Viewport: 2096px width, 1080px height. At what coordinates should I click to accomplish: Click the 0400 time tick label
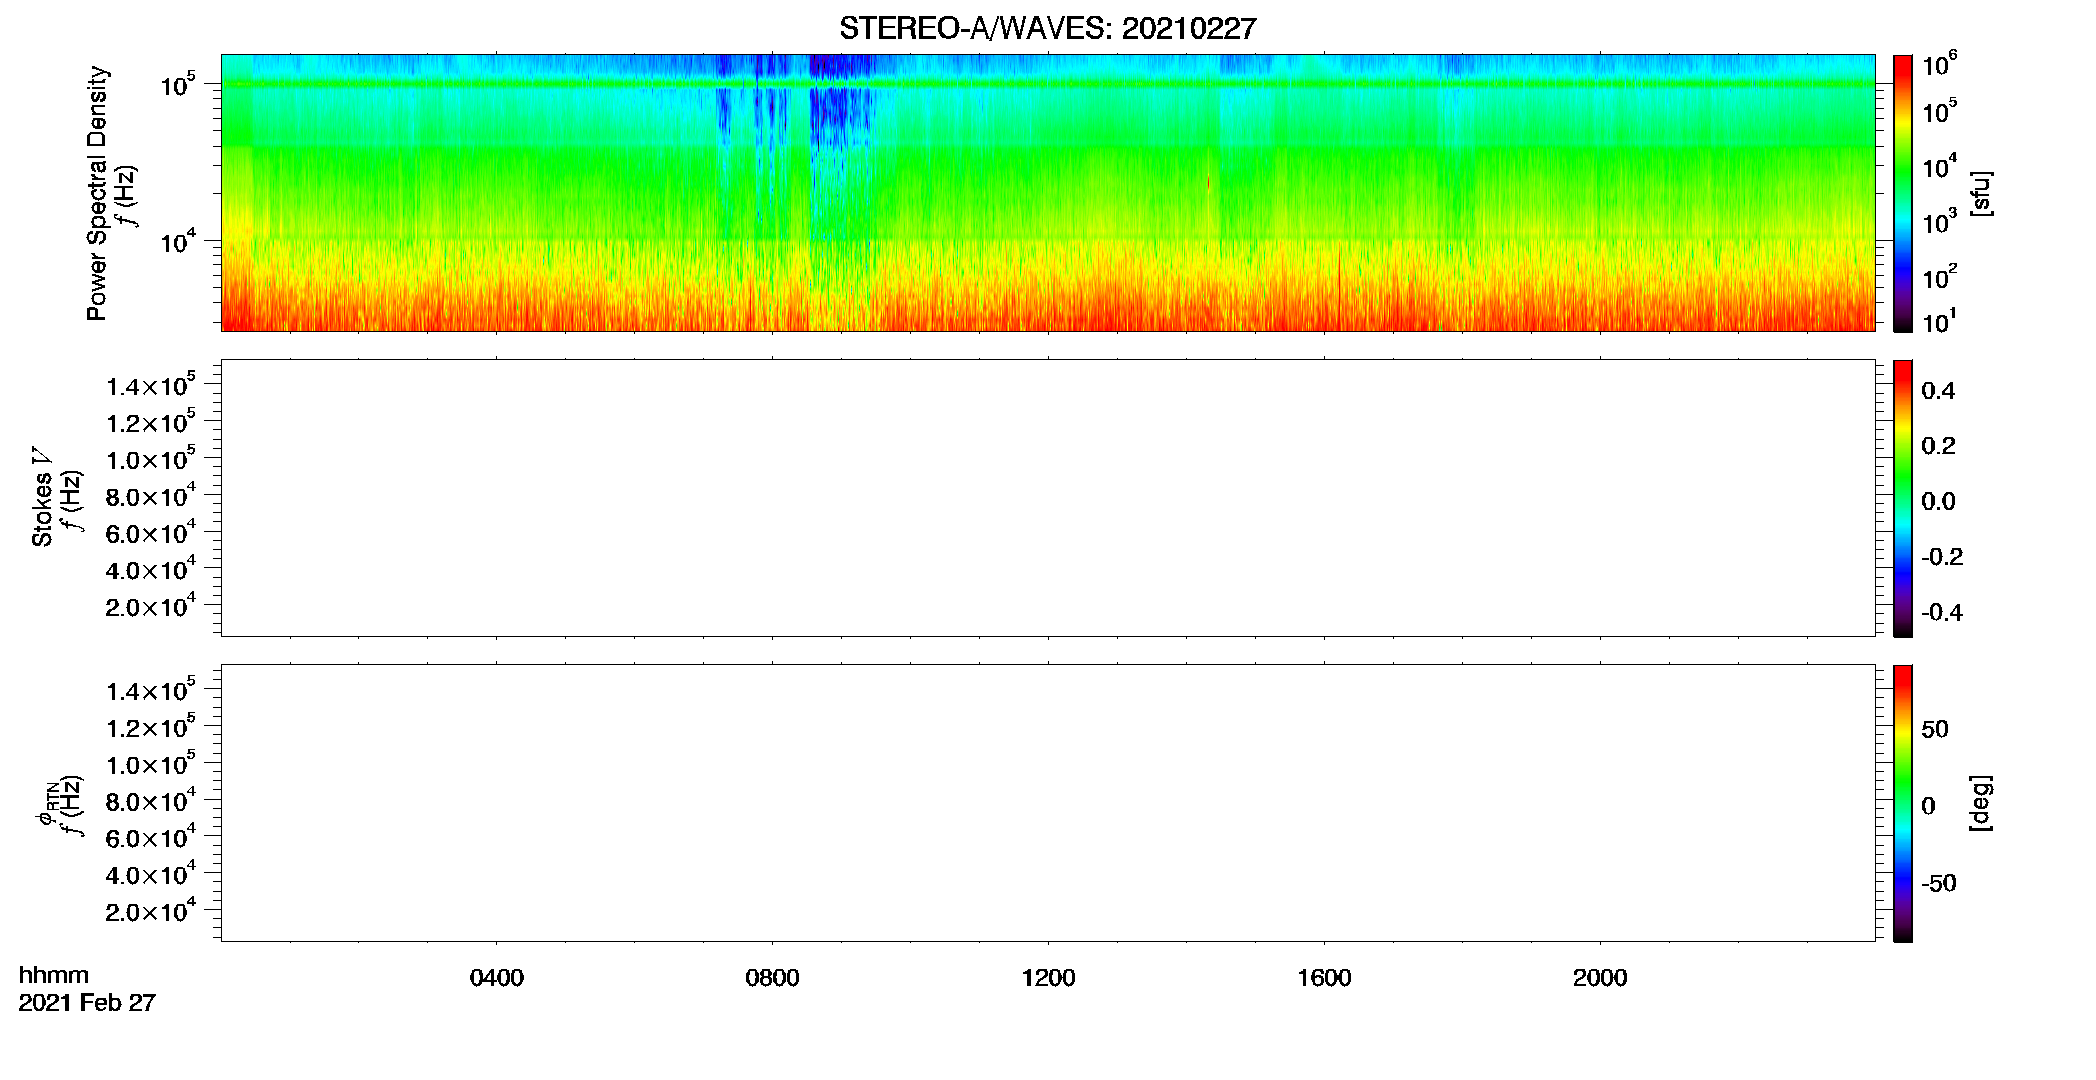click(x=497, y=978)
